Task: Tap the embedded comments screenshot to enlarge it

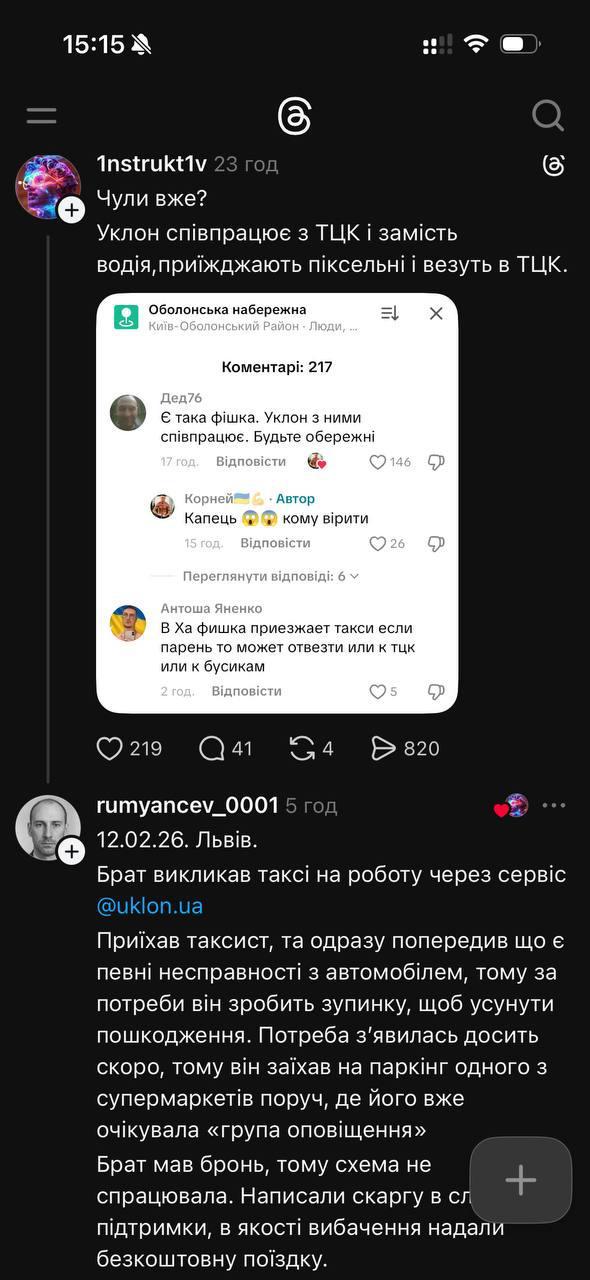Action: tap(276, 500)
